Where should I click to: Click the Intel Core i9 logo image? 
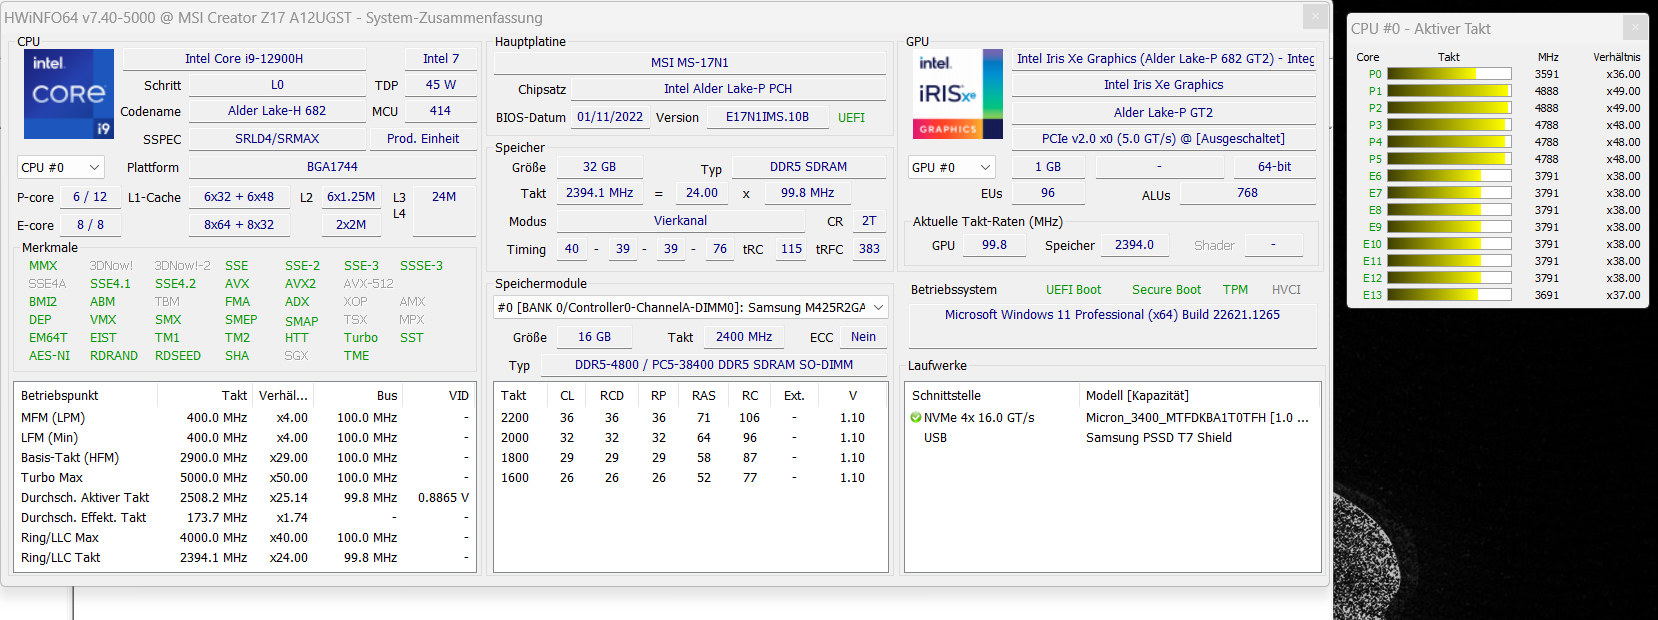tap(69, 94)
